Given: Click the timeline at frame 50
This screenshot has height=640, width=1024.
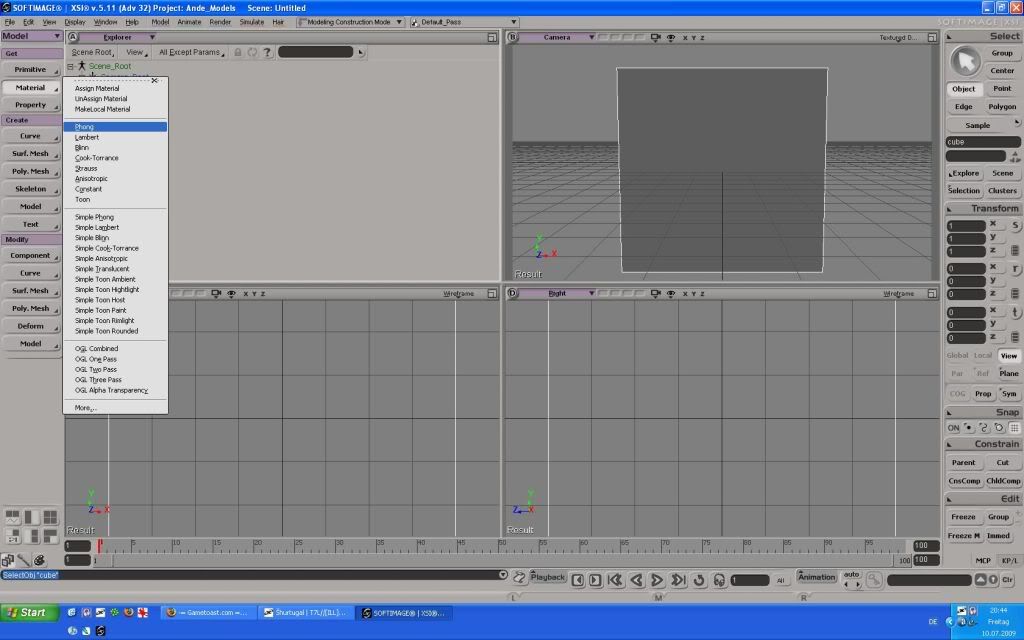Looking at the screenshot, I should point(502,546).
